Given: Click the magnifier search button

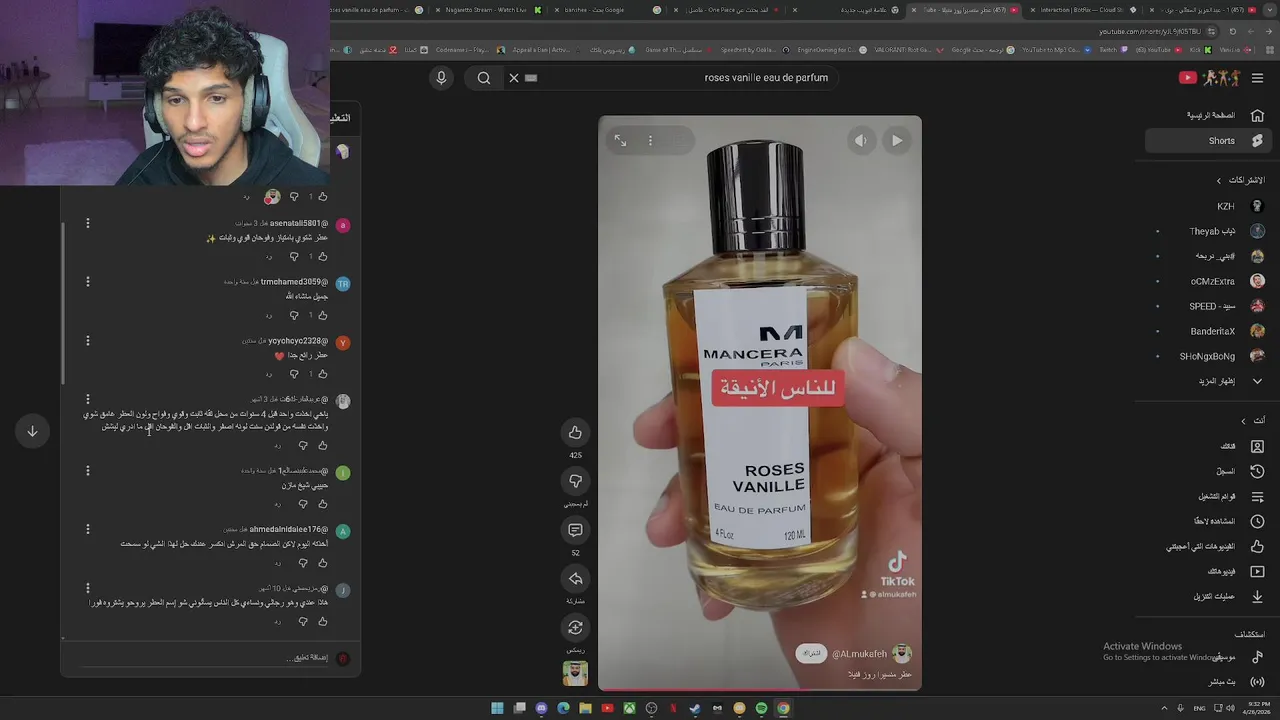Looking at the screenshot, I should (484, 78).
